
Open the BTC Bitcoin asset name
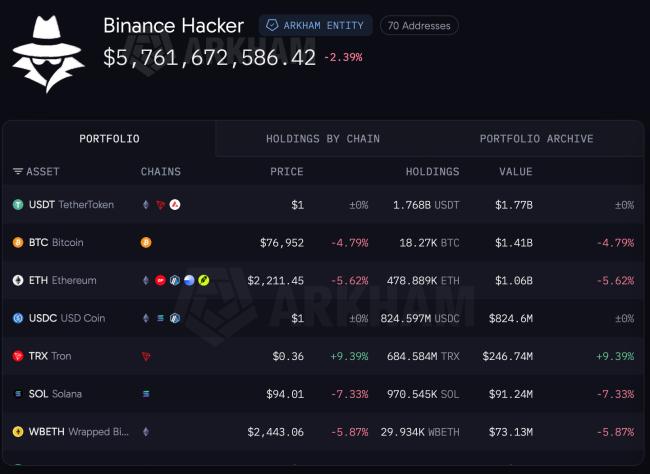56,242
